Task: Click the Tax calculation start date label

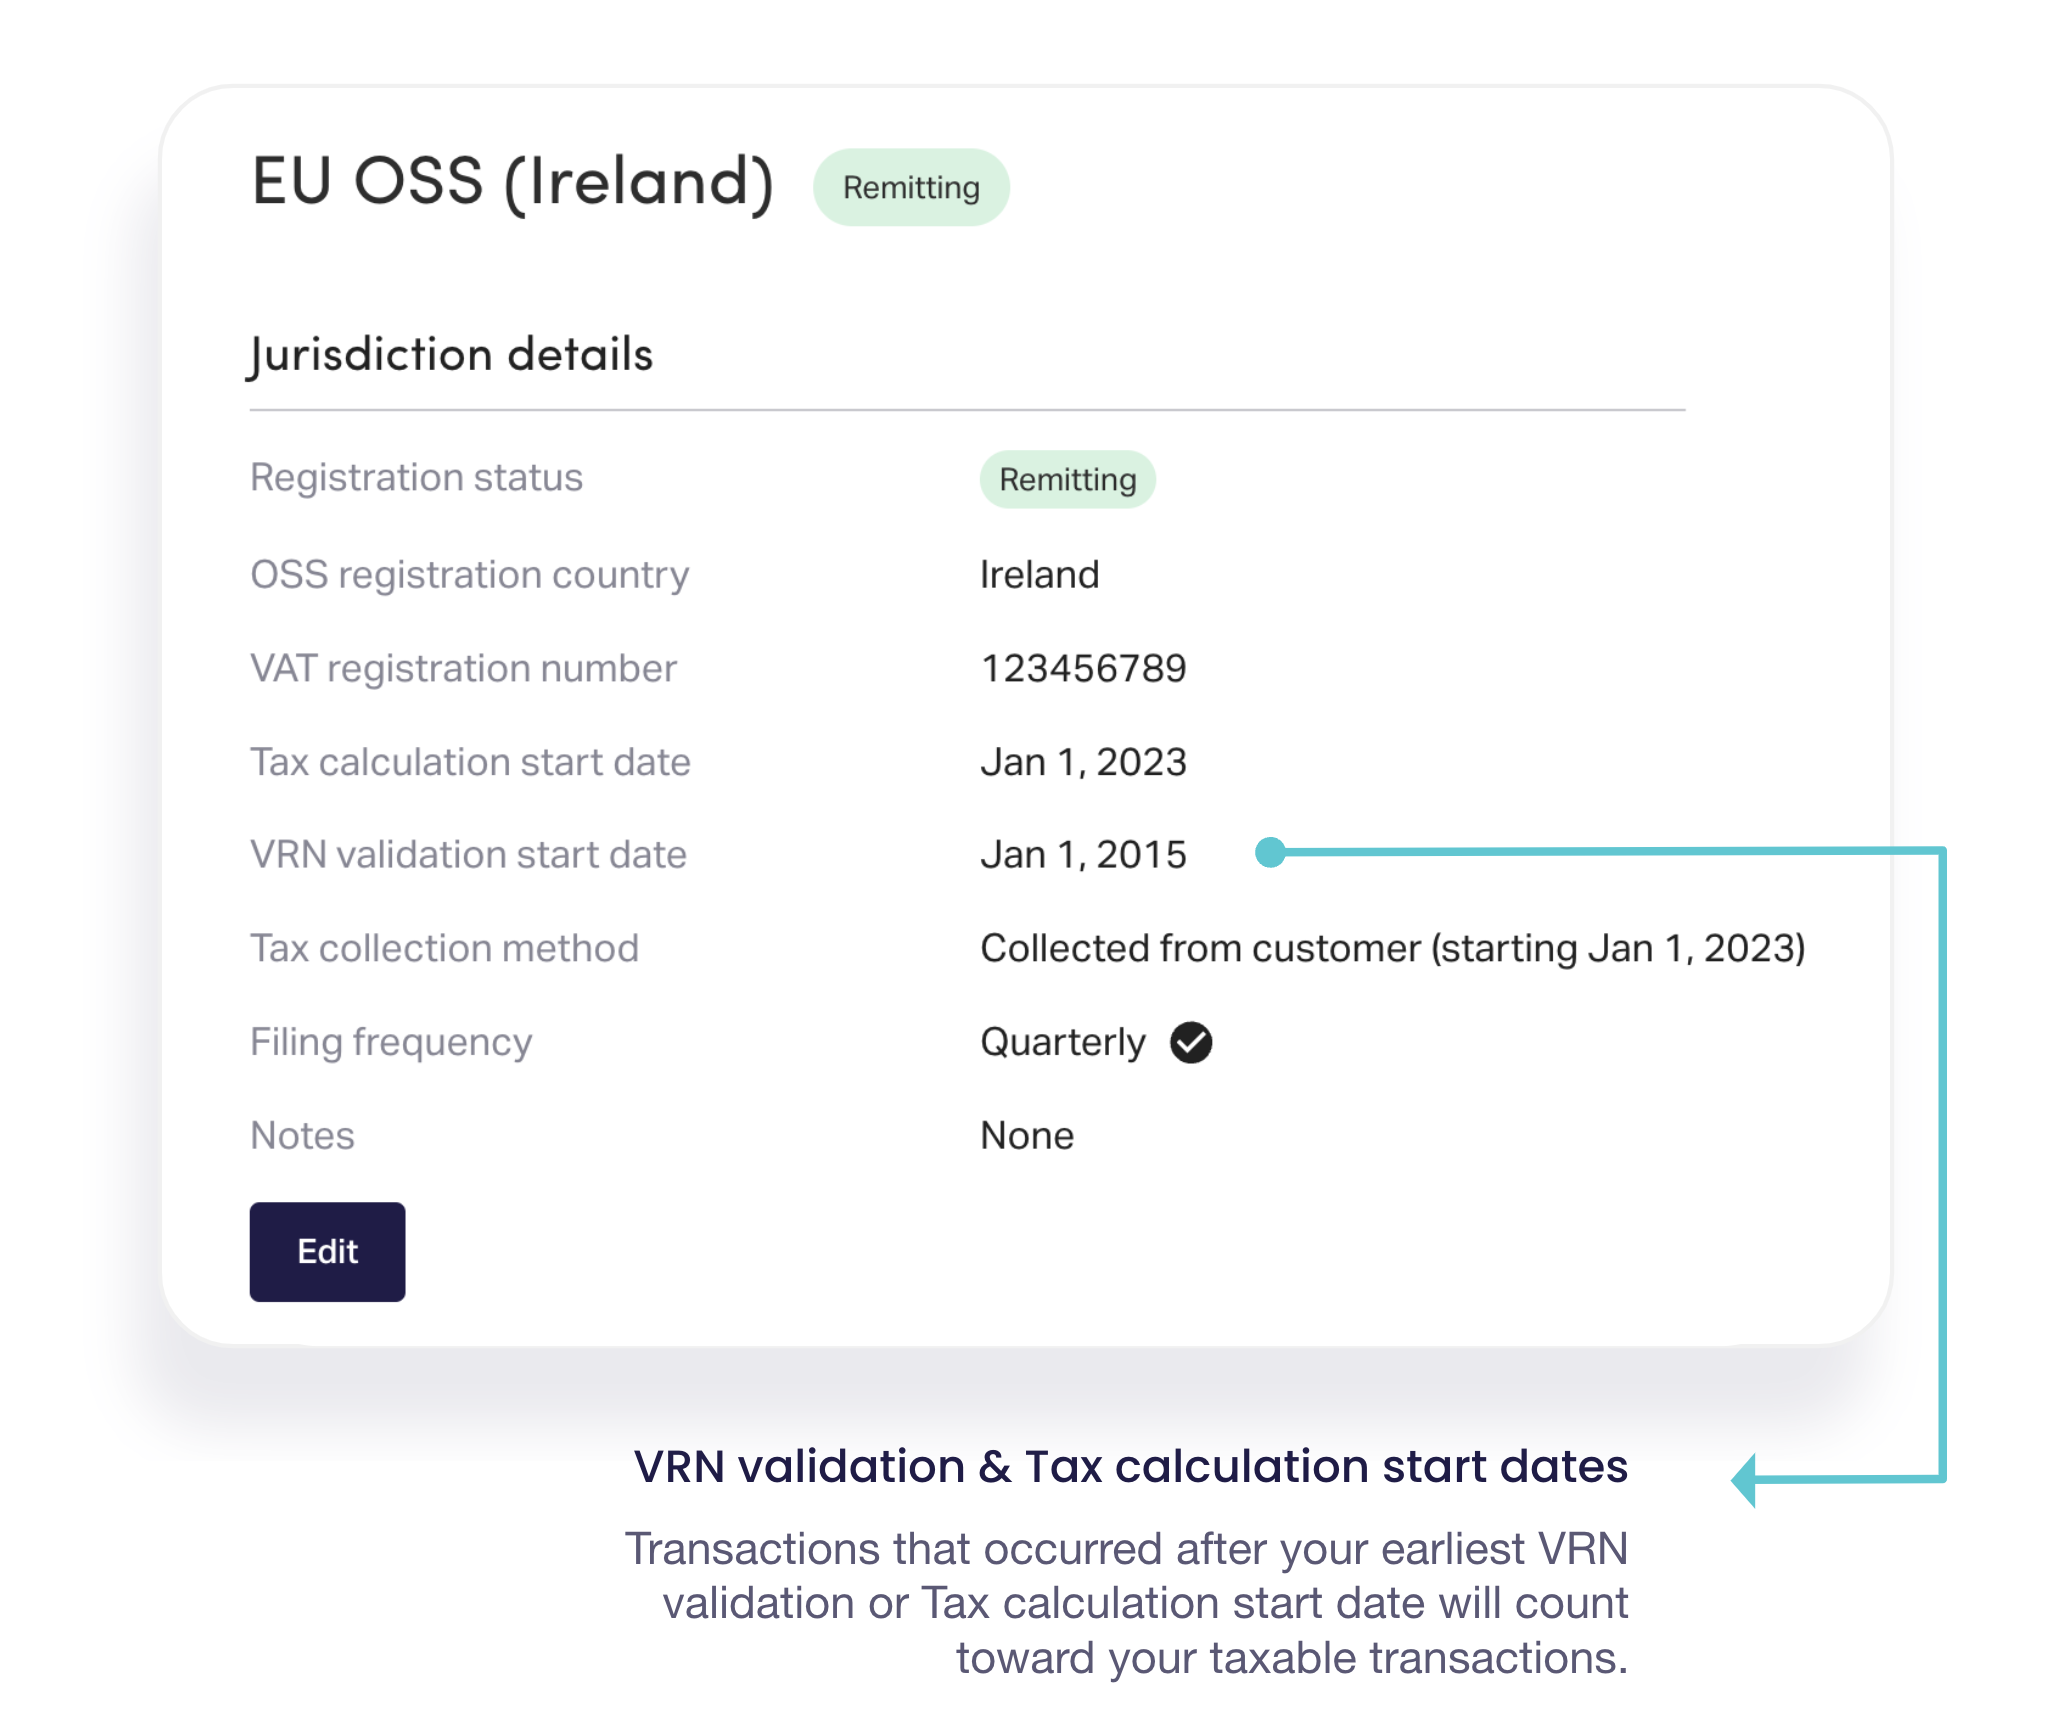Action: [x=470, y=762]
